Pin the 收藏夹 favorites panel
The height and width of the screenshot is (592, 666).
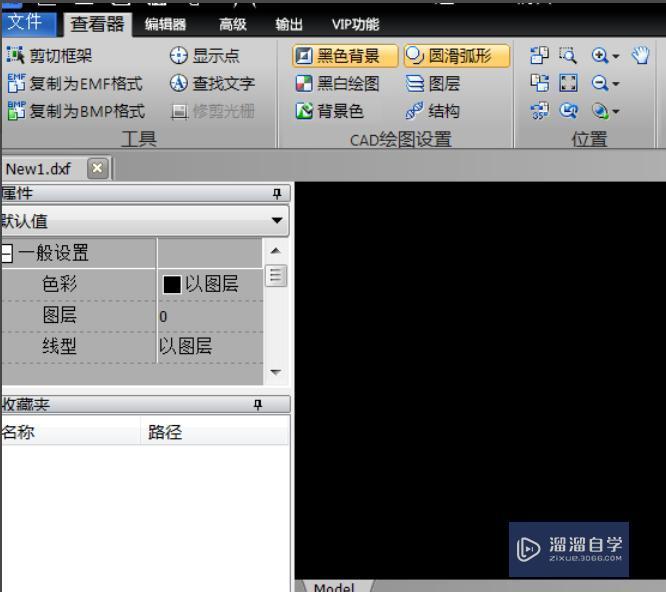tap(258, 404)
